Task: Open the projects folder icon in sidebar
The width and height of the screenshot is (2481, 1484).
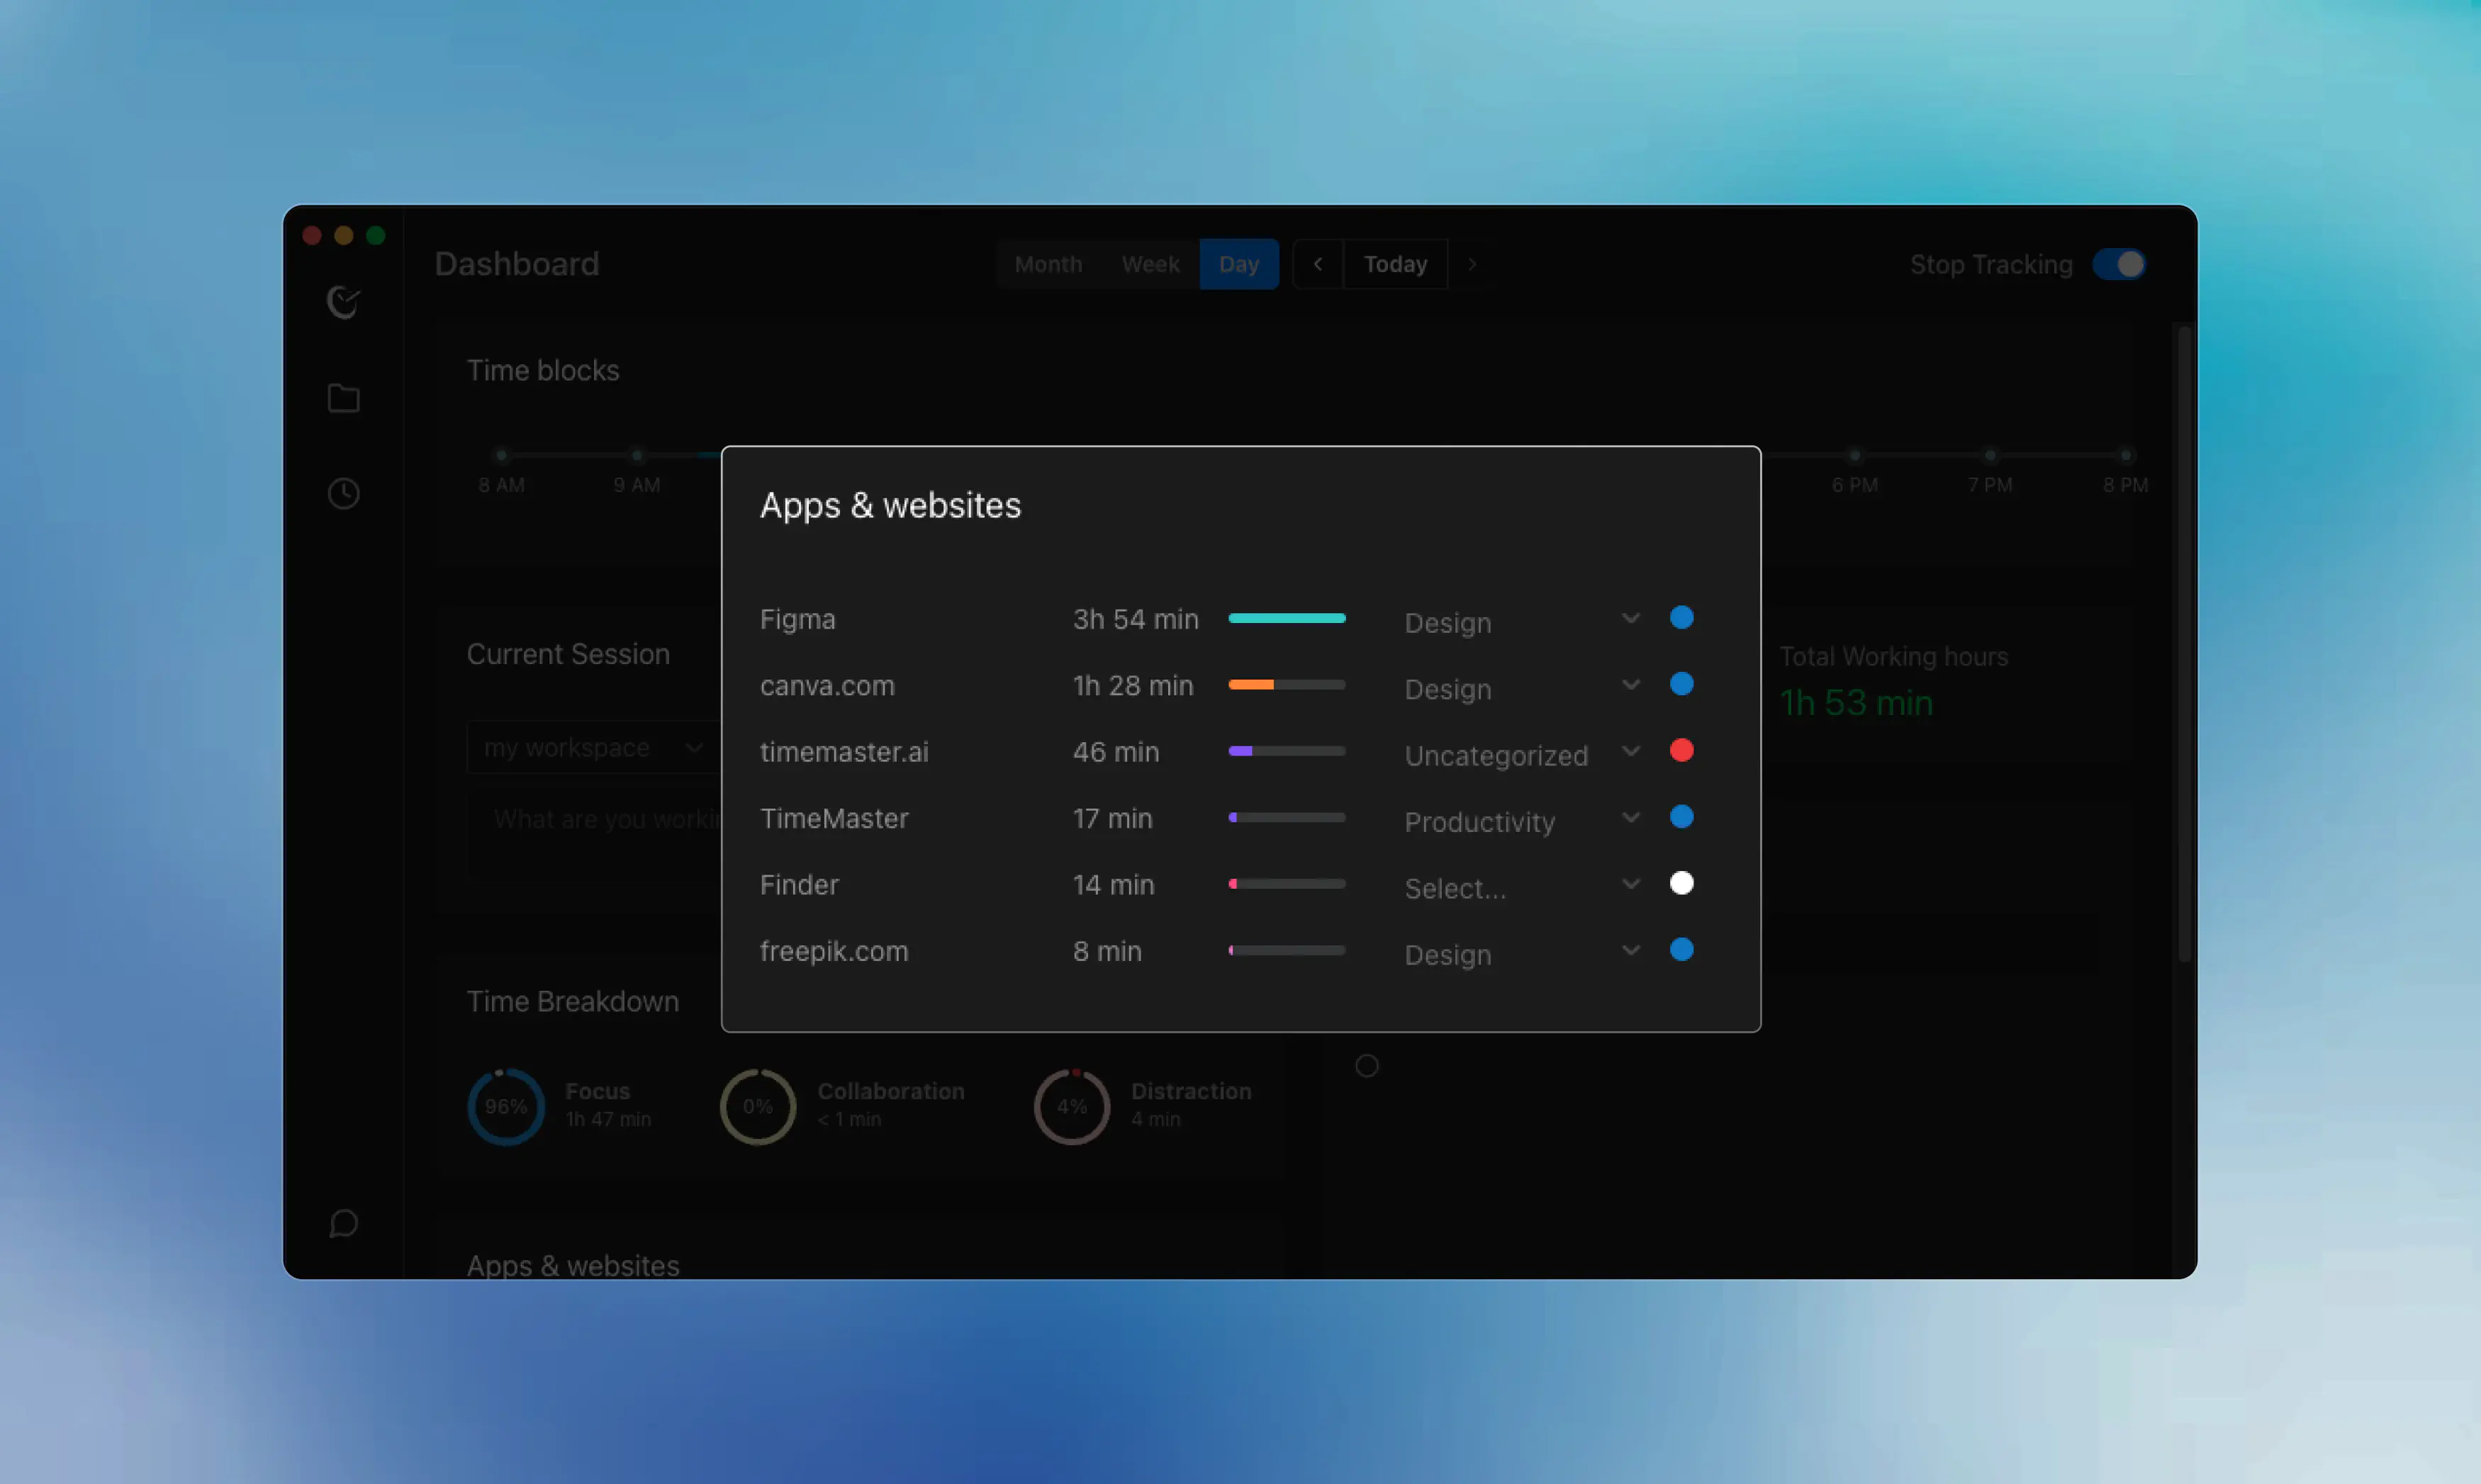Action: pyautogui.click(x=343, y=398)
